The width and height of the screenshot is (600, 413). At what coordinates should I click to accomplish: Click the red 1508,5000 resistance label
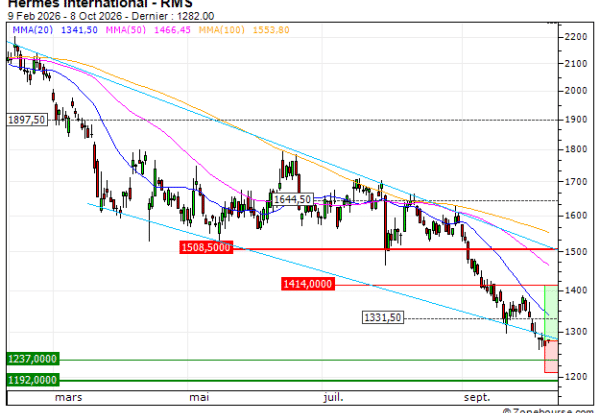point(206,247)
